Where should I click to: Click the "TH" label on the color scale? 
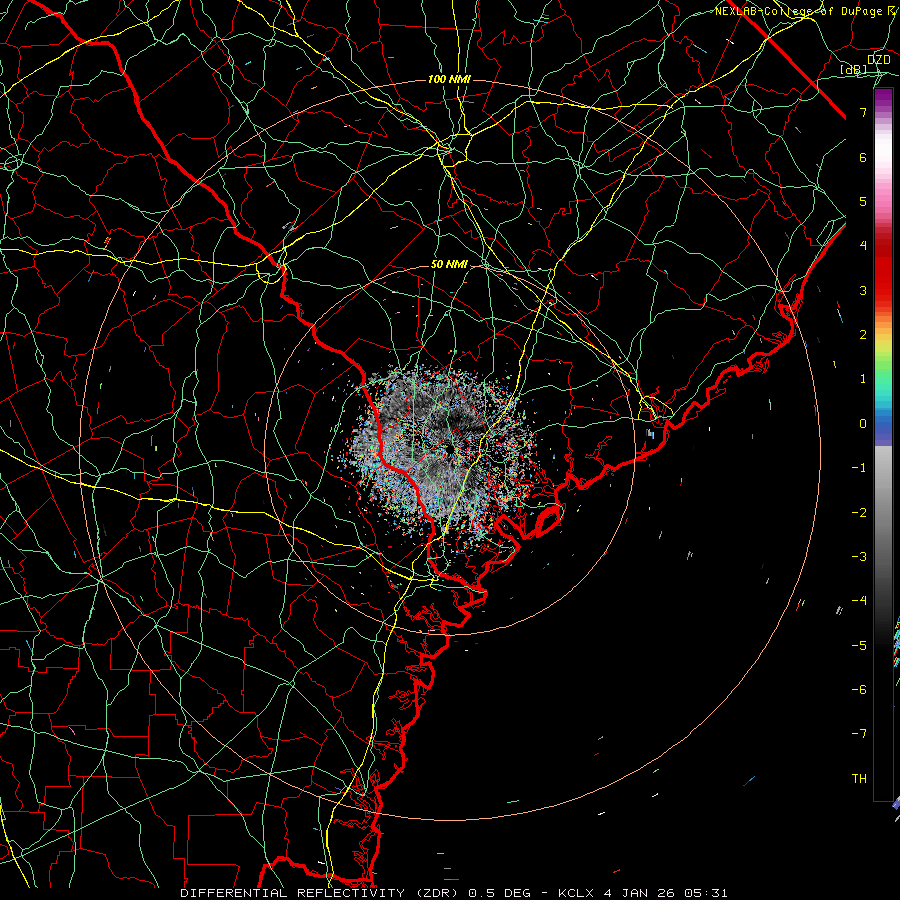(859, 779)
